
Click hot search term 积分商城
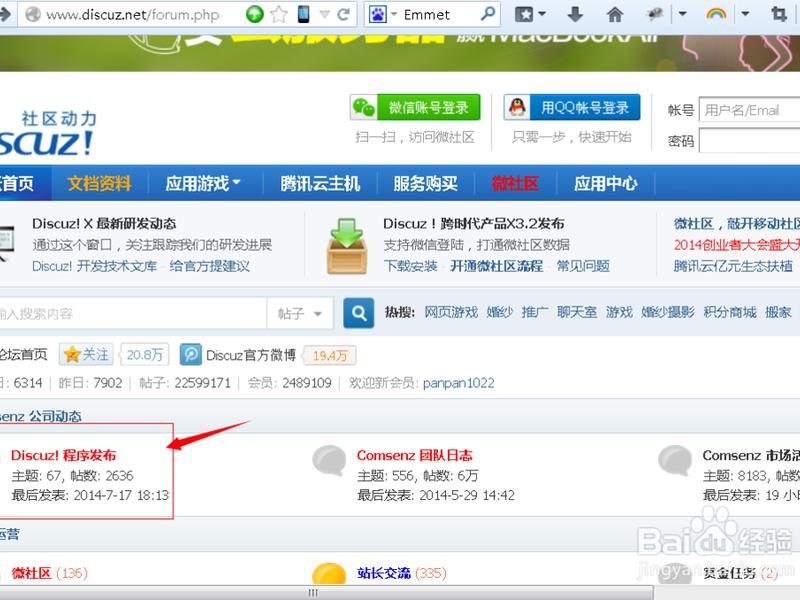[730, 312]
